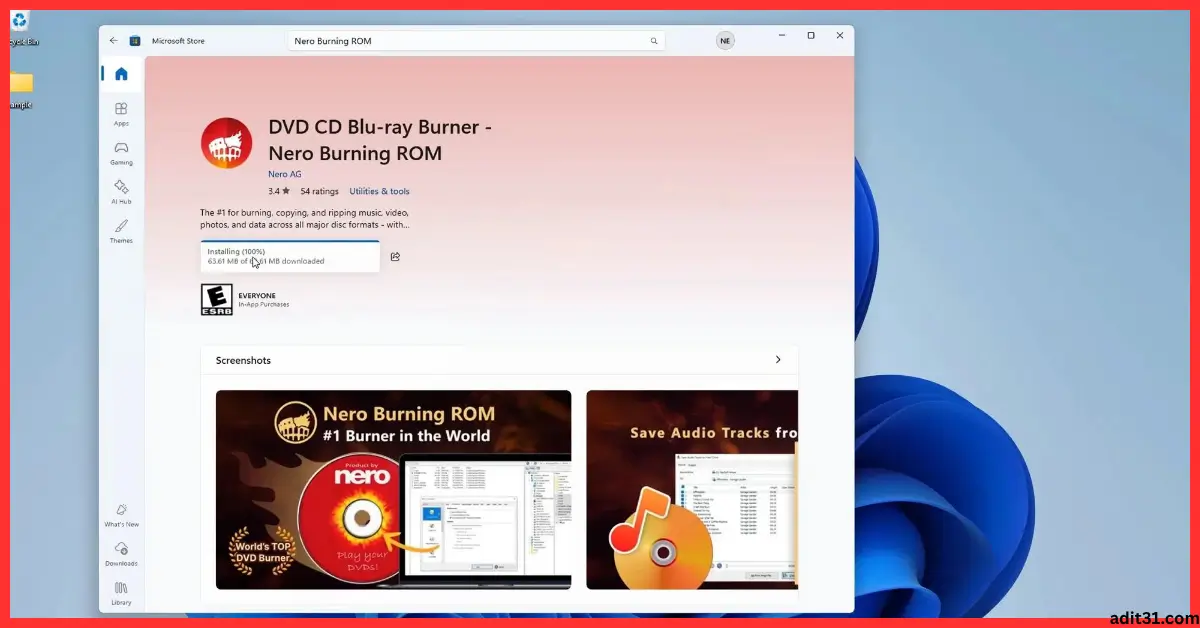Close the Microsoft Store window

pyautogui.click(x=839, y=36)
